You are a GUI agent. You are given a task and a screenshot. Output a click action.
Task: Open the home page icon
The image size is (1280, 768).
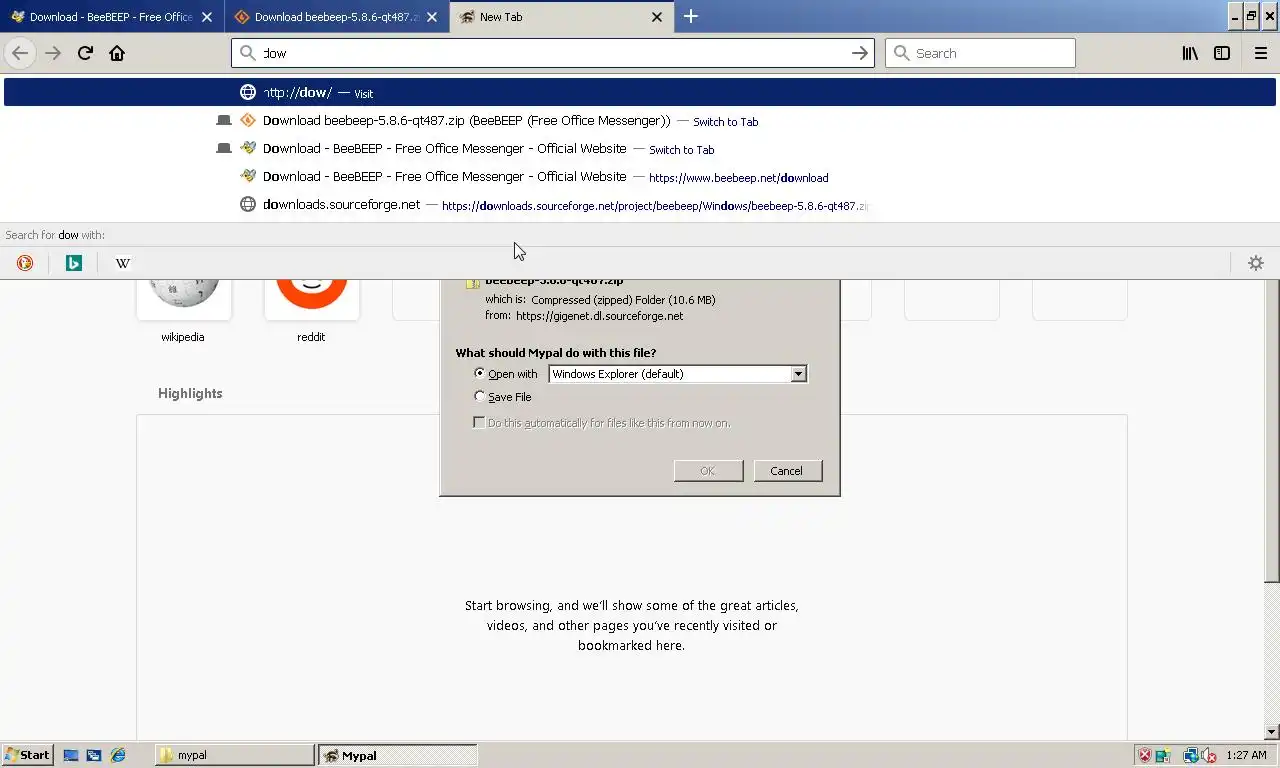[x=117, y=53]
